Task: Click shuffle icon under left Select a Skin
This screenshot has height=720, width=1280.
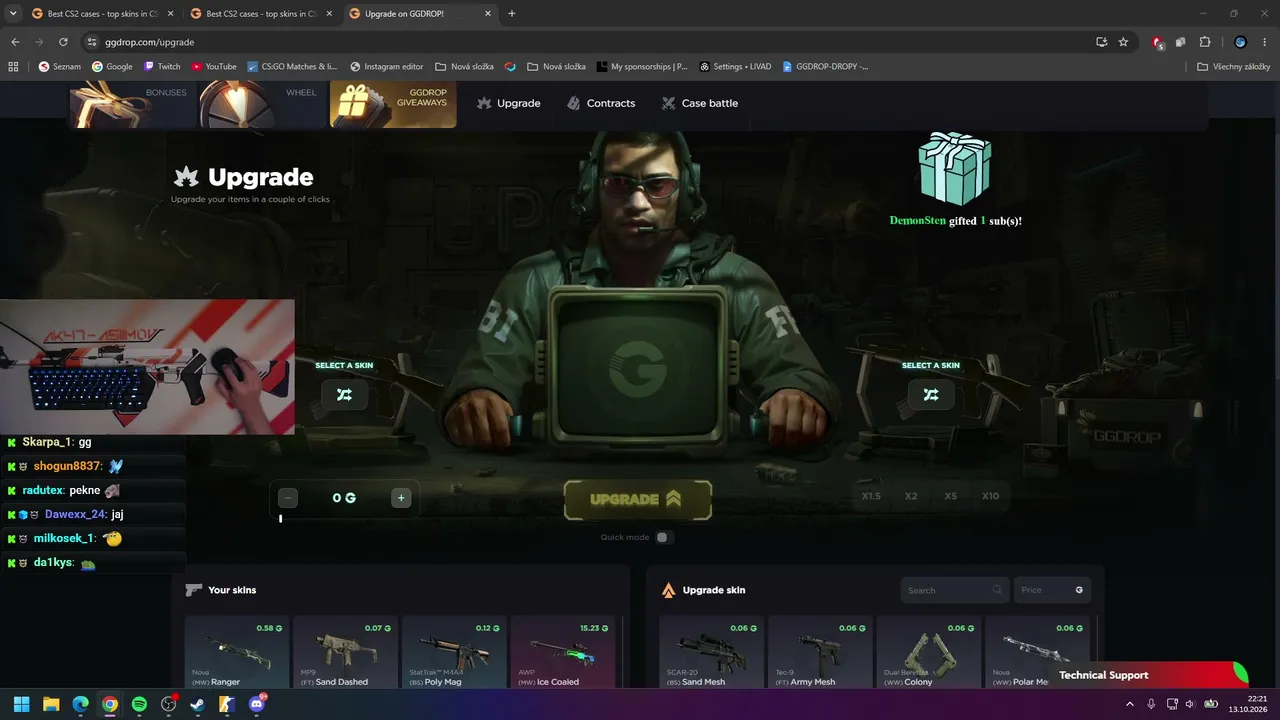Action: tap(344, 394)
